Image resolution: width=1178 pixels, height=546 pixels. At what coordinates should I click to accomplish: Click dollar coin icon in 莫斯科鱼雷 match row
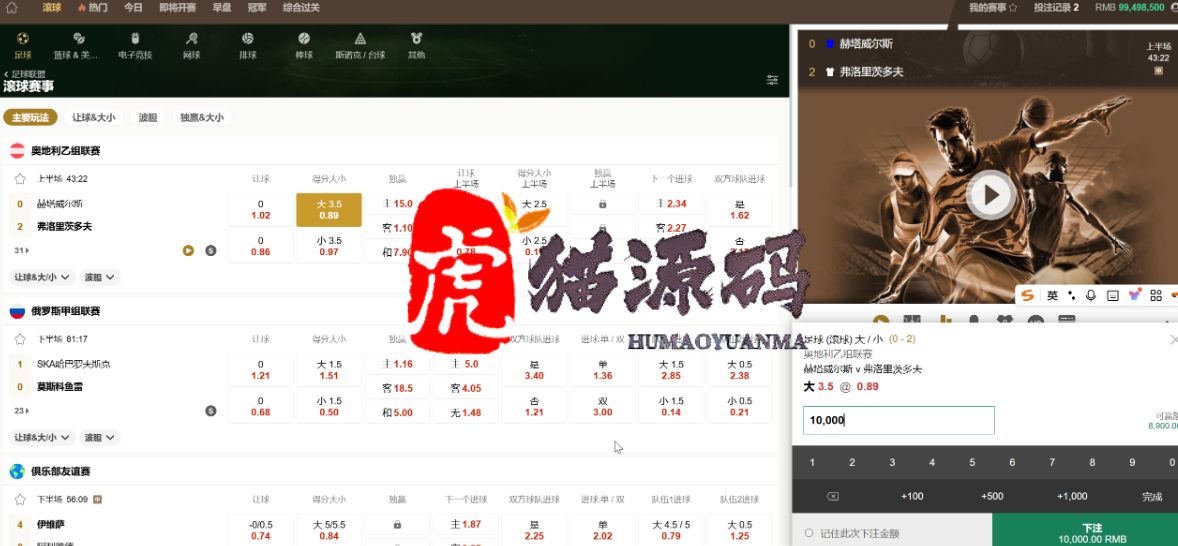(211, 411)
